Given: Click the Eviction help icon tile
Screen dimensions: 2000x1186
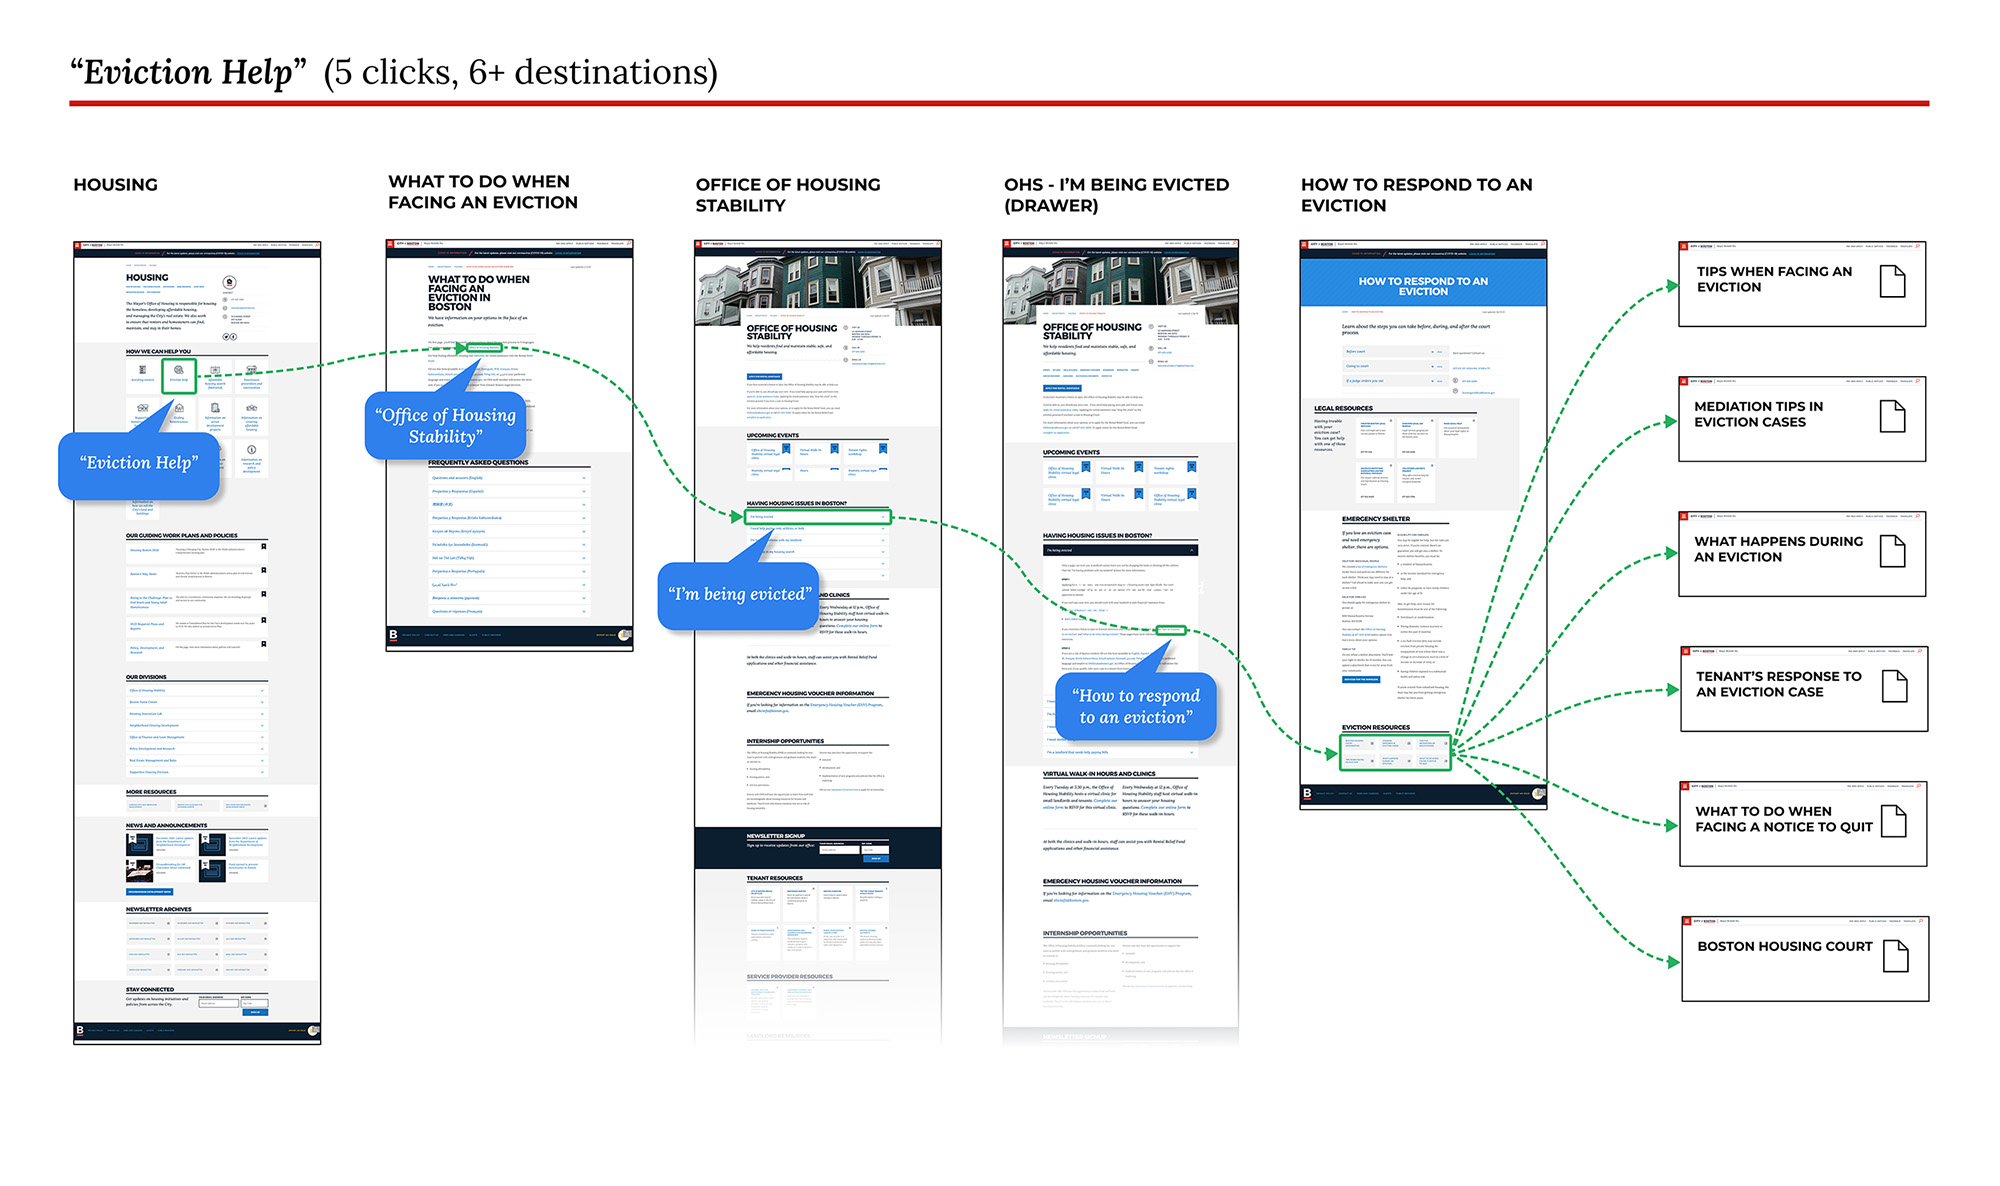Looking at the screenshot, I should [x=179, y=374].
